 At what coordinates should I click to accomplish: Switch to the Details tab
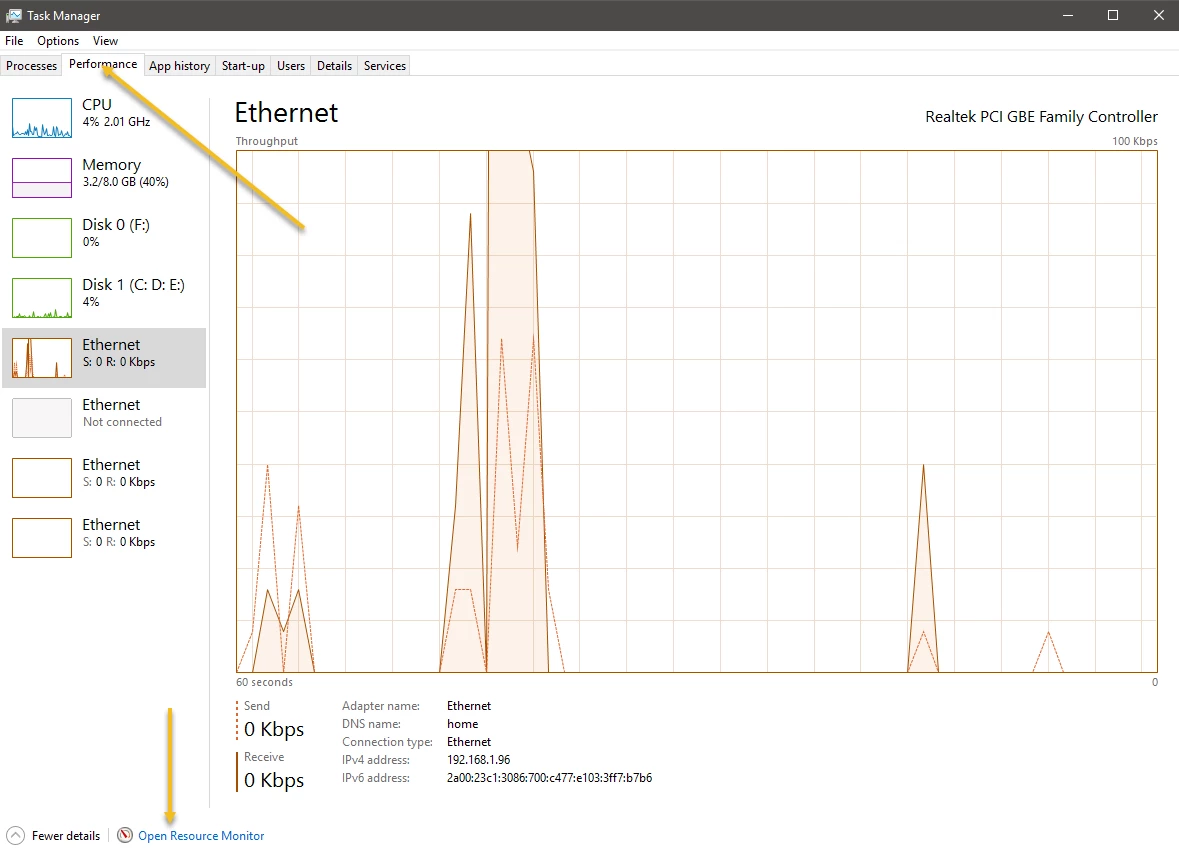click(335, 65)
